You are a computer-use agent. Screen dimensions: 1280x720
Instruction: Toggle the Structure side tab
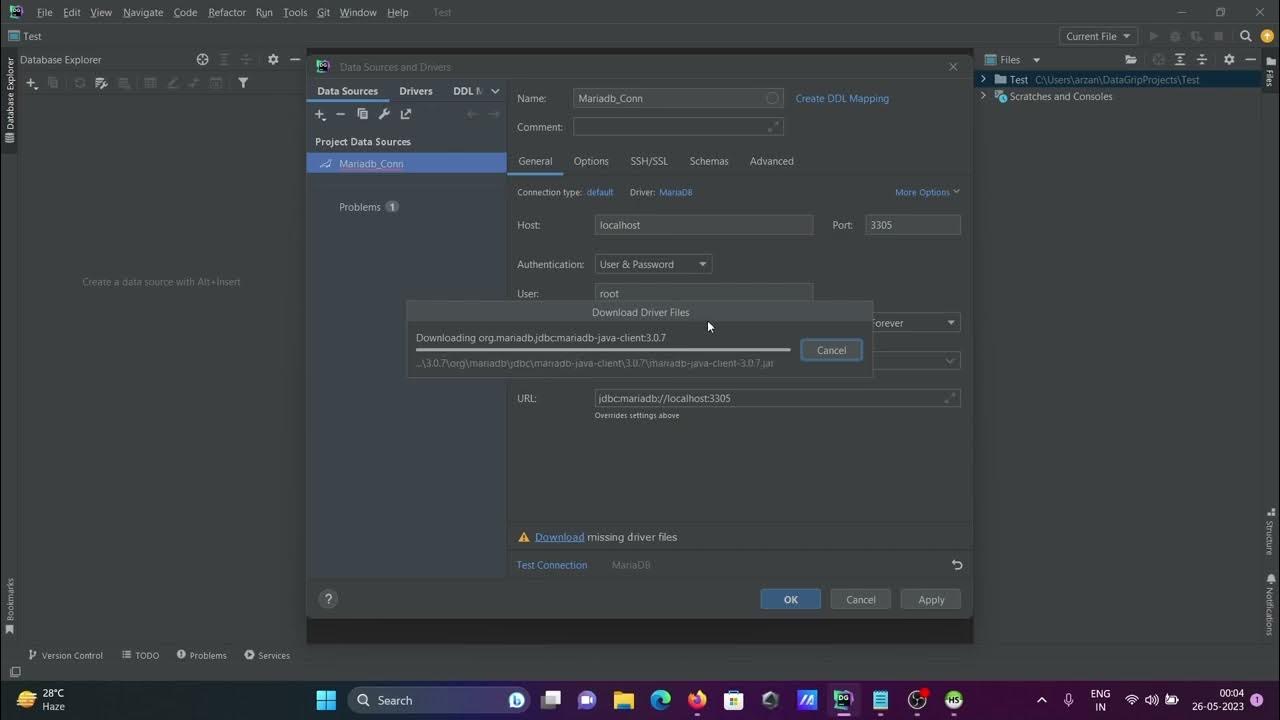pyautogui.click(x=1270, y=530)
